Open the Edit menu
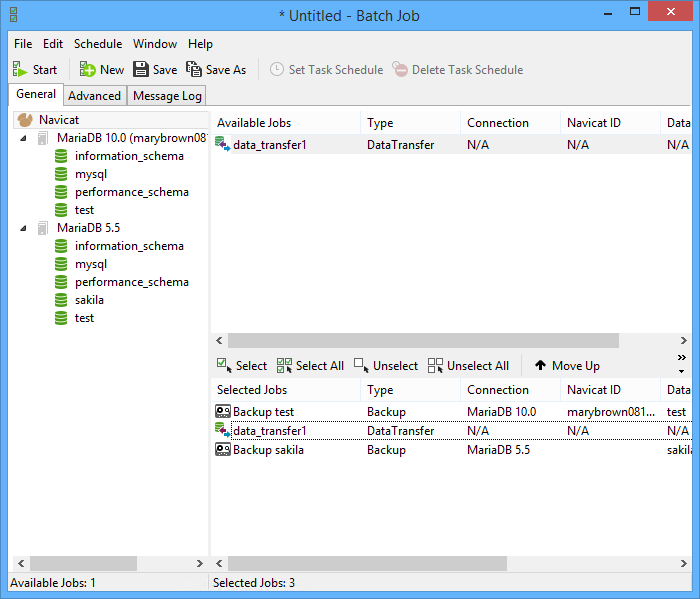The height and width of the screenshot is (599, 700). [x=53, y=44]
